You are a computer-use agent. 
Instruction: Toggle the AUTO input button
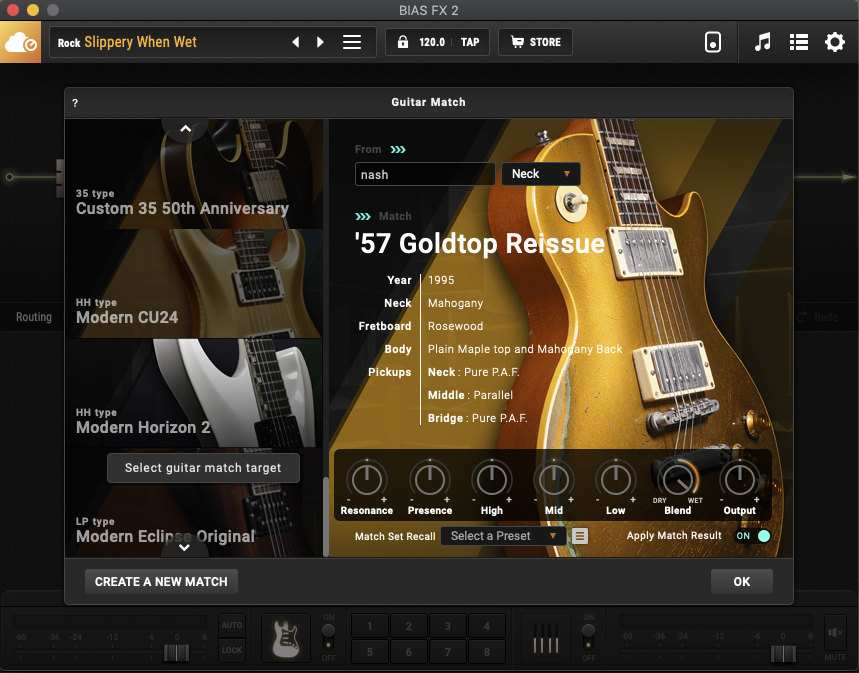(x=232, y=625)
